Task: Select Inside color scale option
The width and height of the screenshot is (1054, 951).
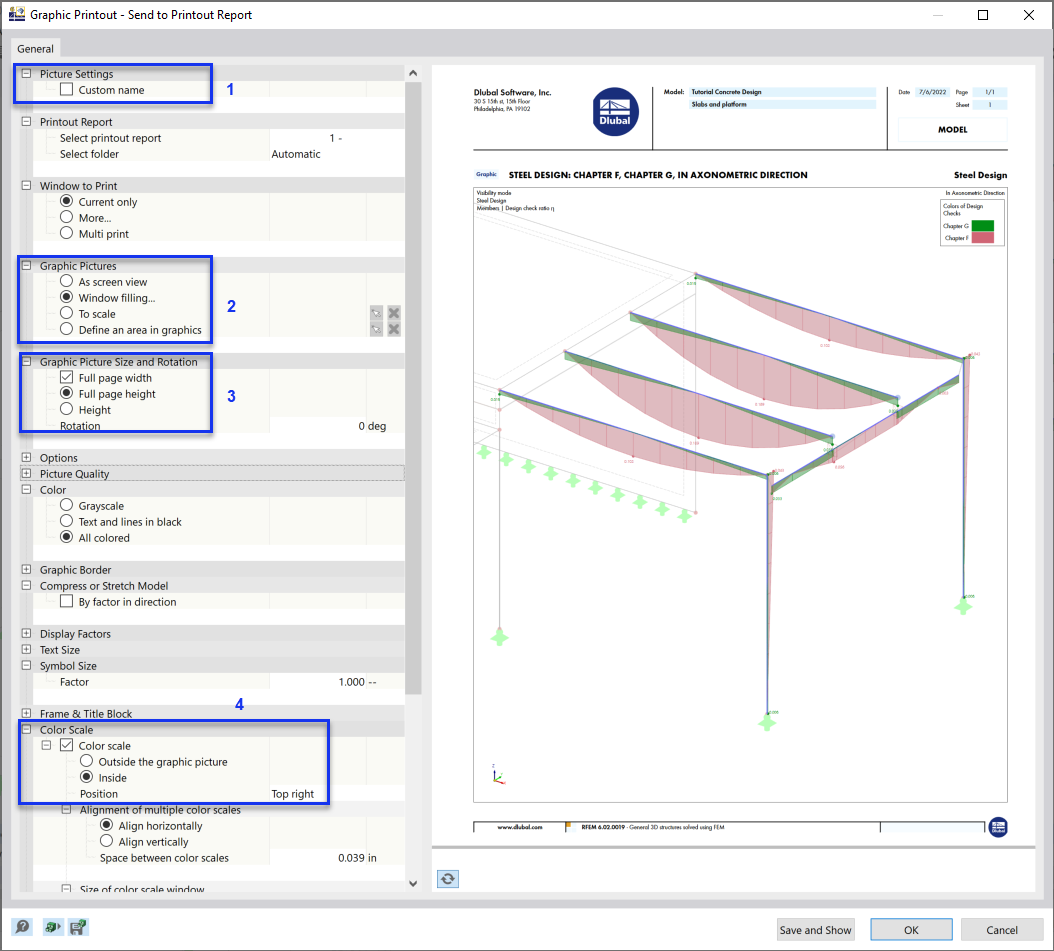Action: (87, 777)
